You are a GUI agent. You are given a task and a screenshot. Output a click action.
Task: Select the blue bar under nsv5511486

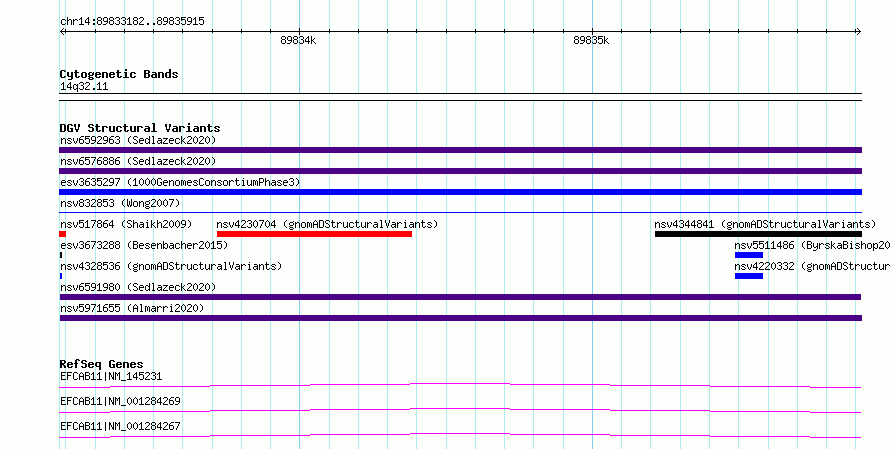749,255
